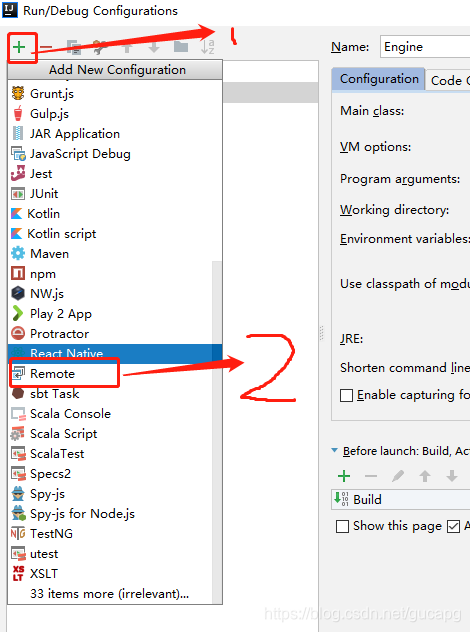Click the sbt Task icon entry
Screen dimensions: 470x632
18,393
